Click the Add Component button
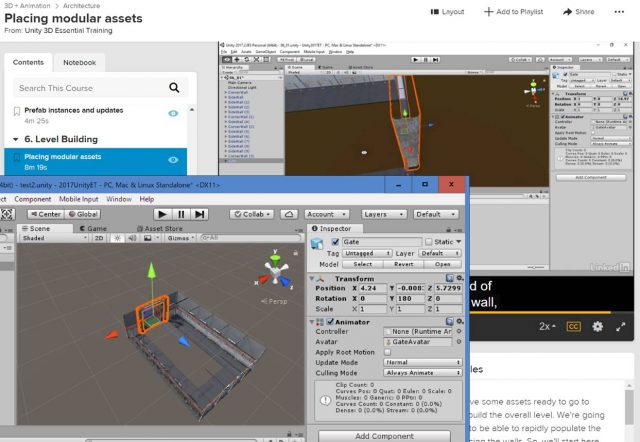This screenshot has height=442, width=640. 384,436
